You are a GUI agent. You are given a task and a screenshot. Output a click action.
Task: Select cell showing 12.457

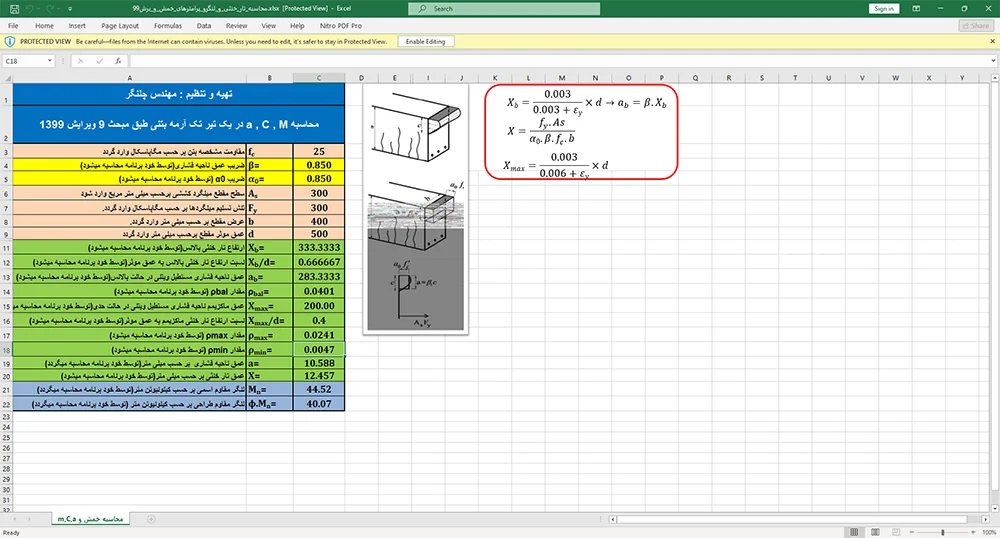point(319,376)
